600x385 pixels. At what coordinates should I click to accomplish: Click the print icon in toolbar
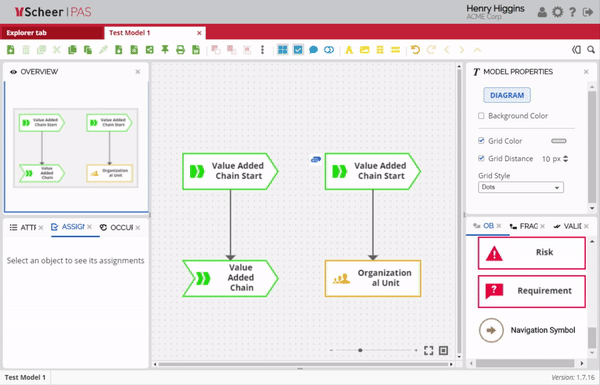[x=180, y=50]
